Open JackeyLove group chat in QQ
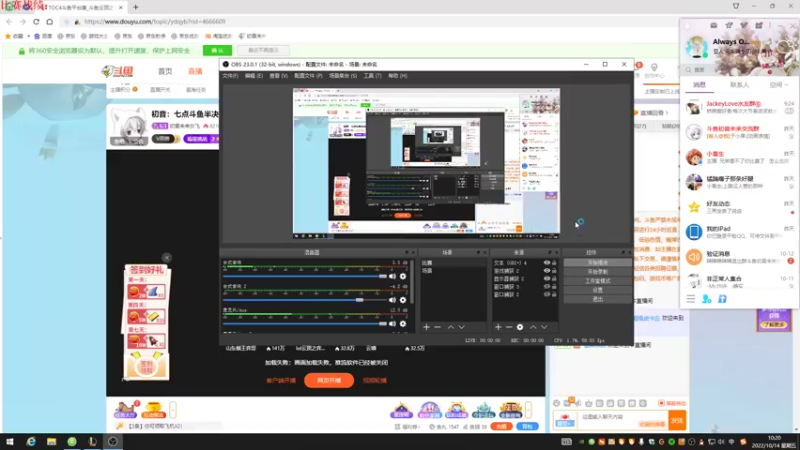 tap(740, 107)
